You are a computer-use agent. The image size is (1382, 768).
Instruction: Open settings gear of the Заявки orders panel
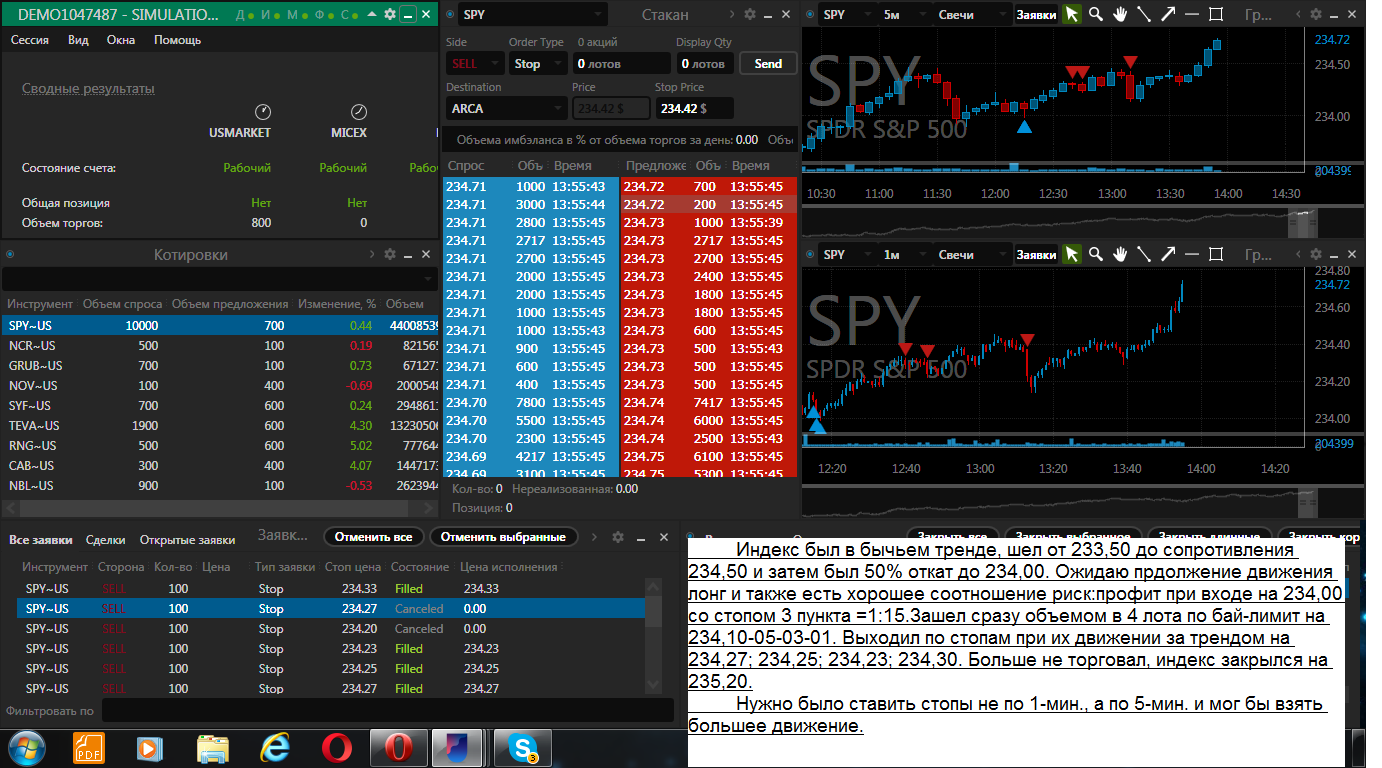618,537
